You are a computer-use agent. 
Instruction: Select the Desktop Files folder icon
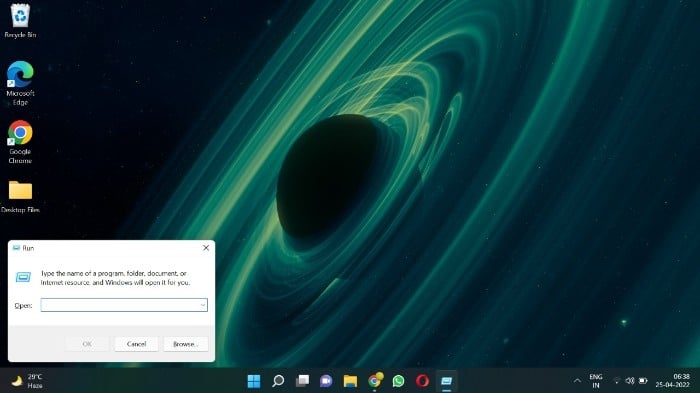[x=20, y=196]
